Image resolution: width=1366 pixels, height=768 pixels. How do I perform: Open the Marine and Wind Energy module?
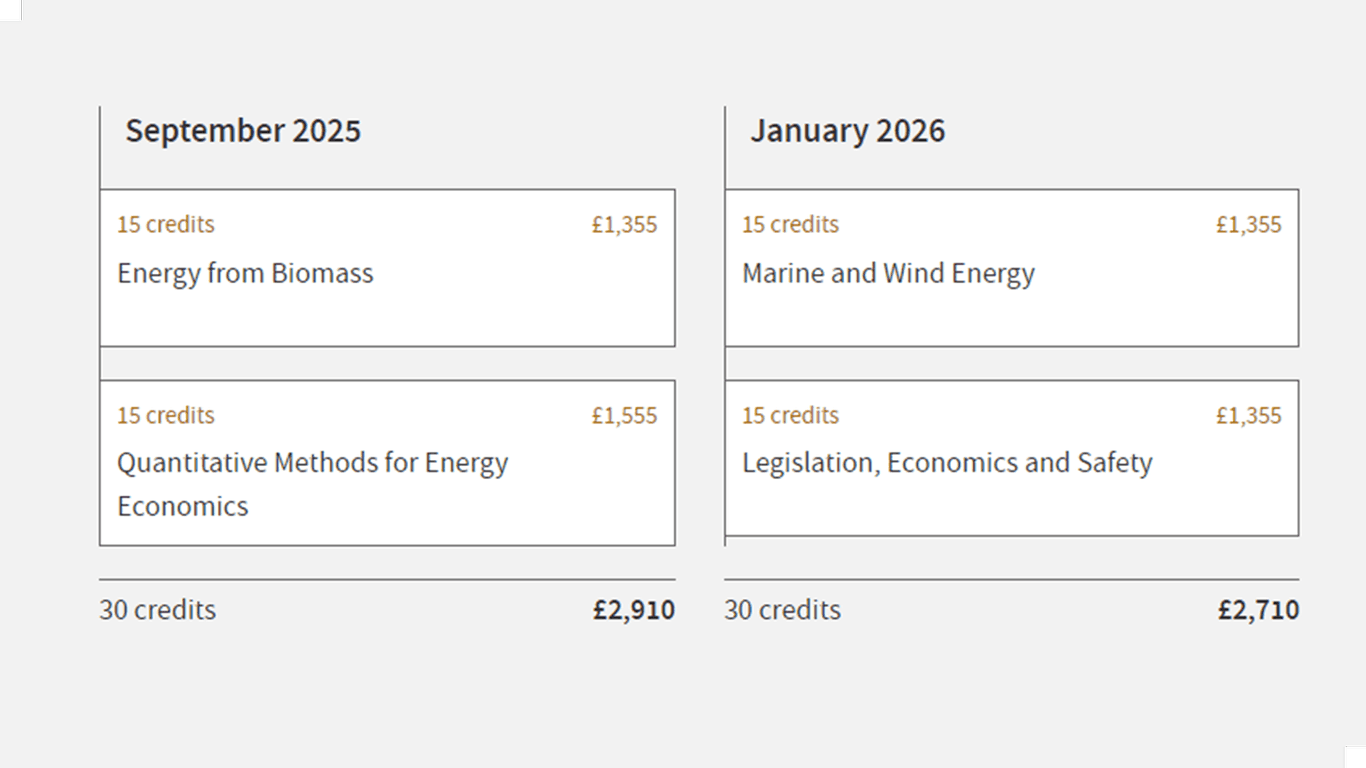(x=888, y=274)
